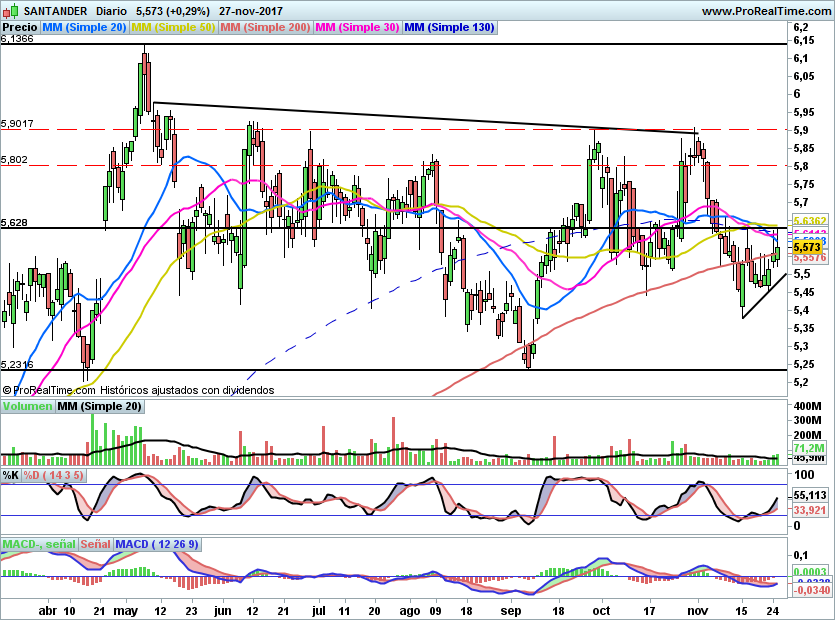
Task: Click the yellow 5,6362 price tag
Action: (x=810, y=221)
